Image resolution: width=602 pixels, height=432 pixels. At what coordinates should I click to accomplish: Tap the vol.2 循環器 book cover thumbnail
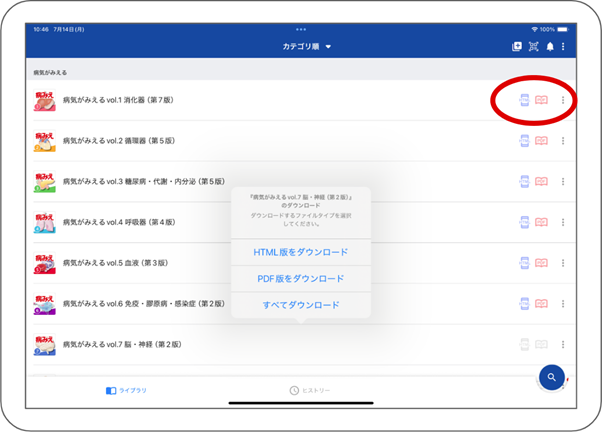coord(43,141)
